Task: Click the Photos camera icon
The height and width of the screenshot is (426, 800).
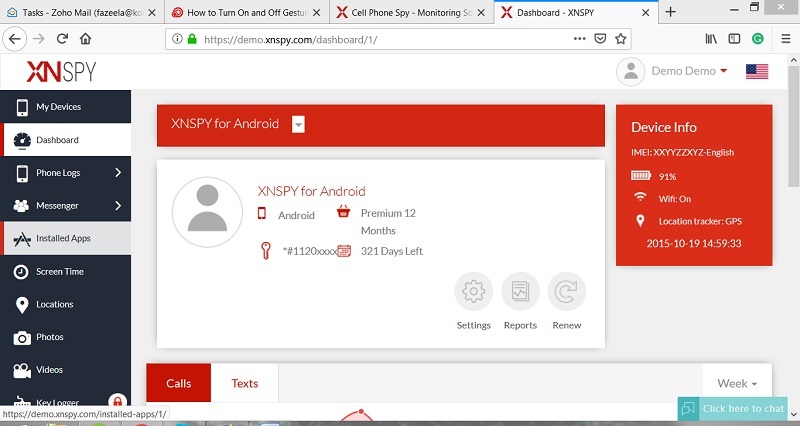Action: click(x=22, y=338)
